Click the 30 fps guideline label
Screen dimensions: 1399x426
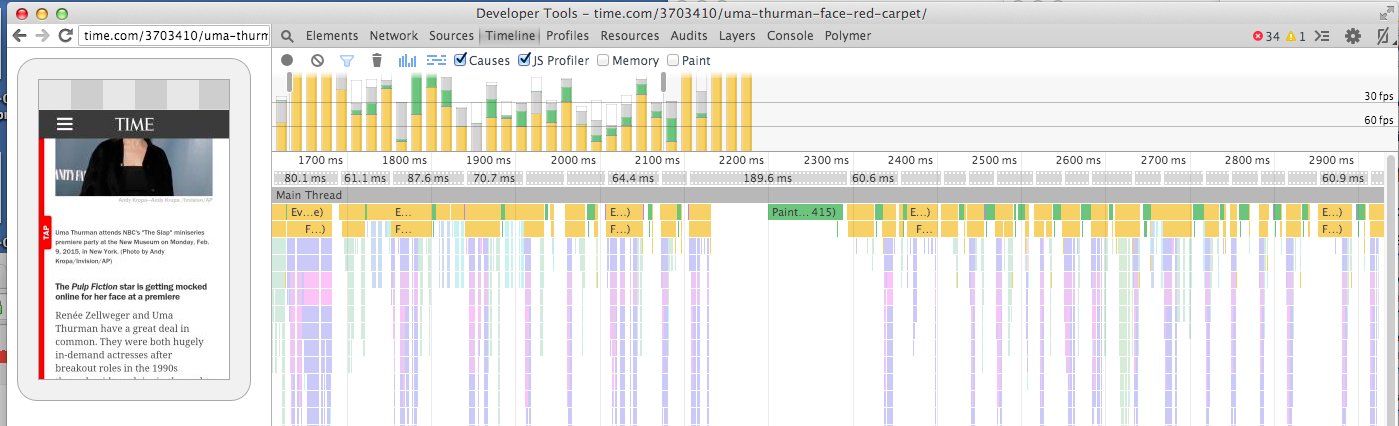(x=1378, y=97)
